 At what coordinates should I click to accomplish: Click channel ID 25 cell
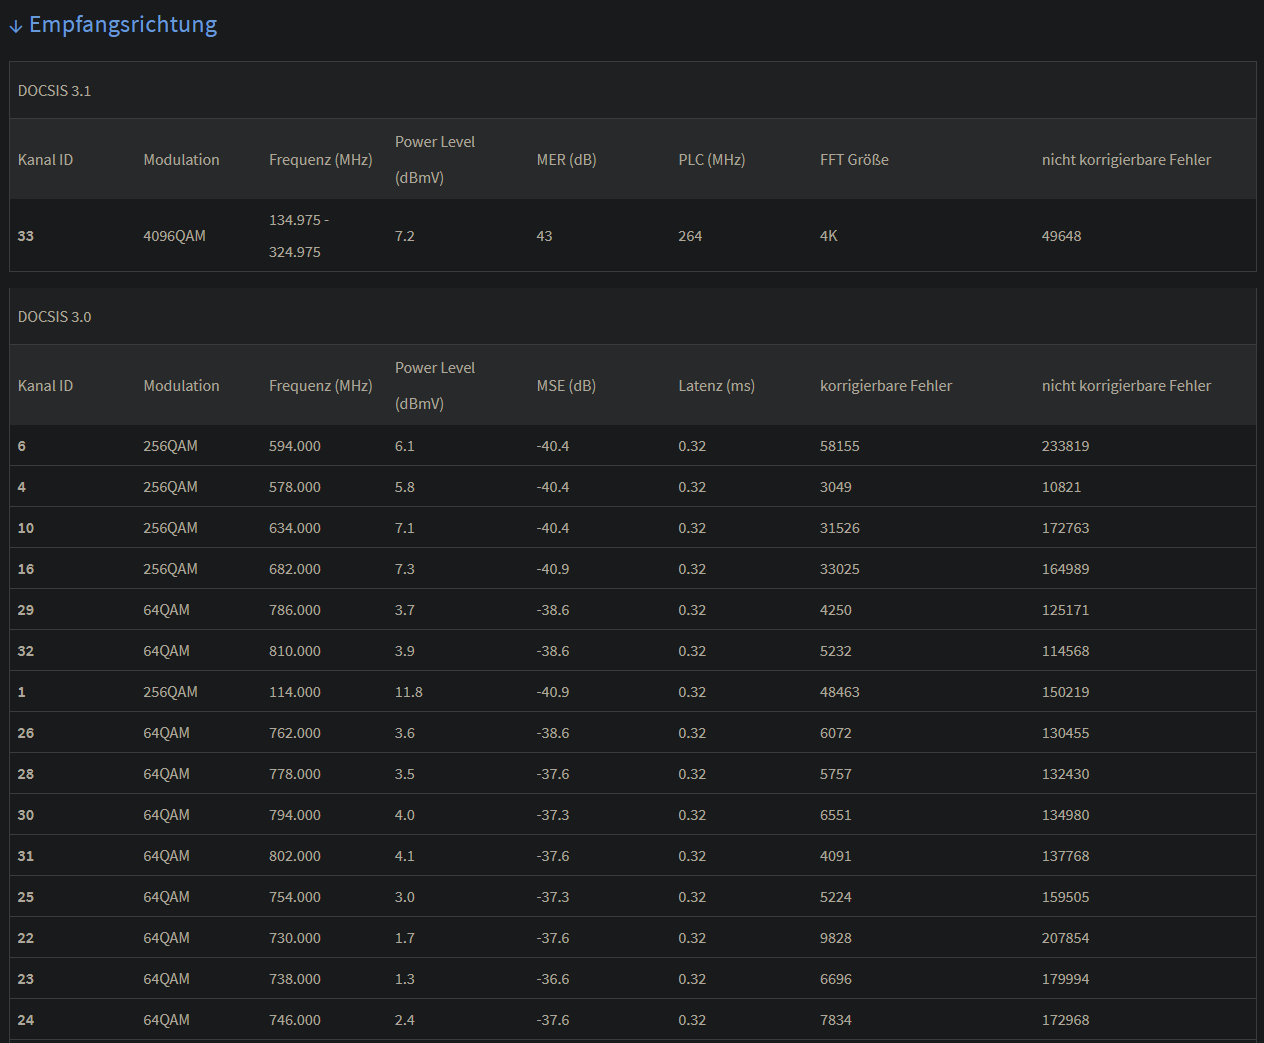click(25, 897)
